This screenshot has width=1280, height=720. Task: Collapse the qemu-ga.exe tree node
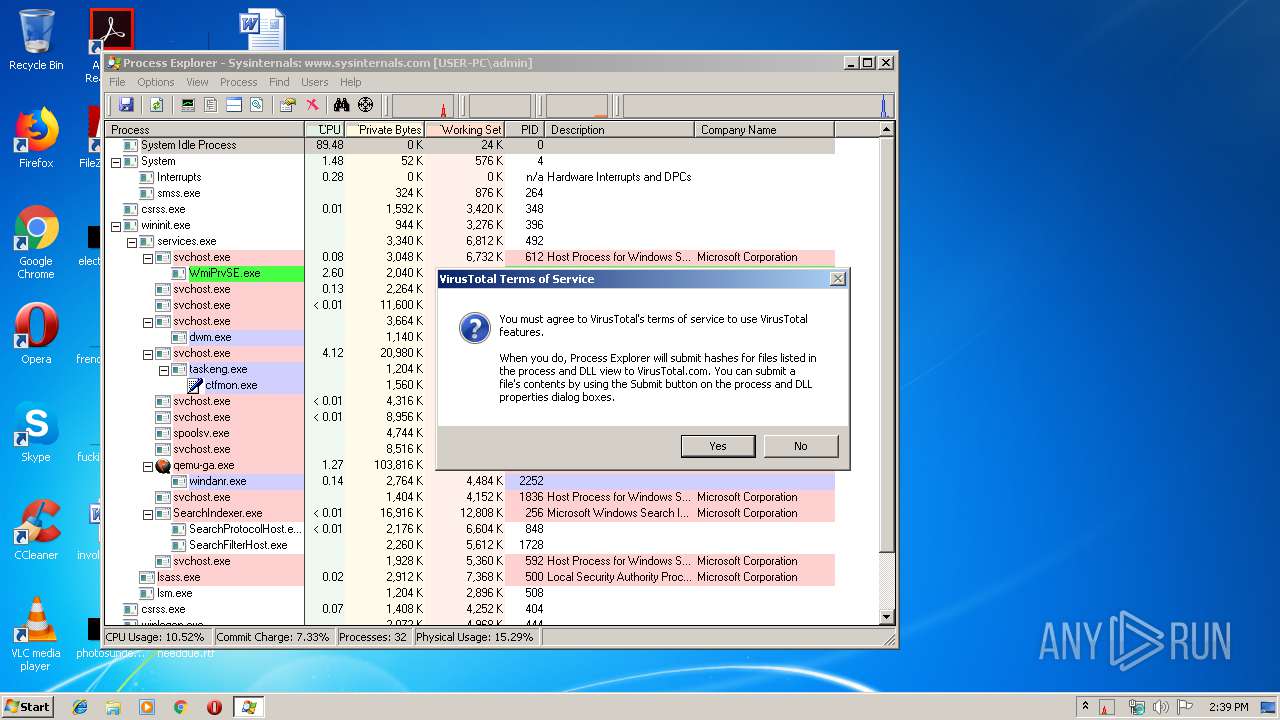[x=147, y=465]
